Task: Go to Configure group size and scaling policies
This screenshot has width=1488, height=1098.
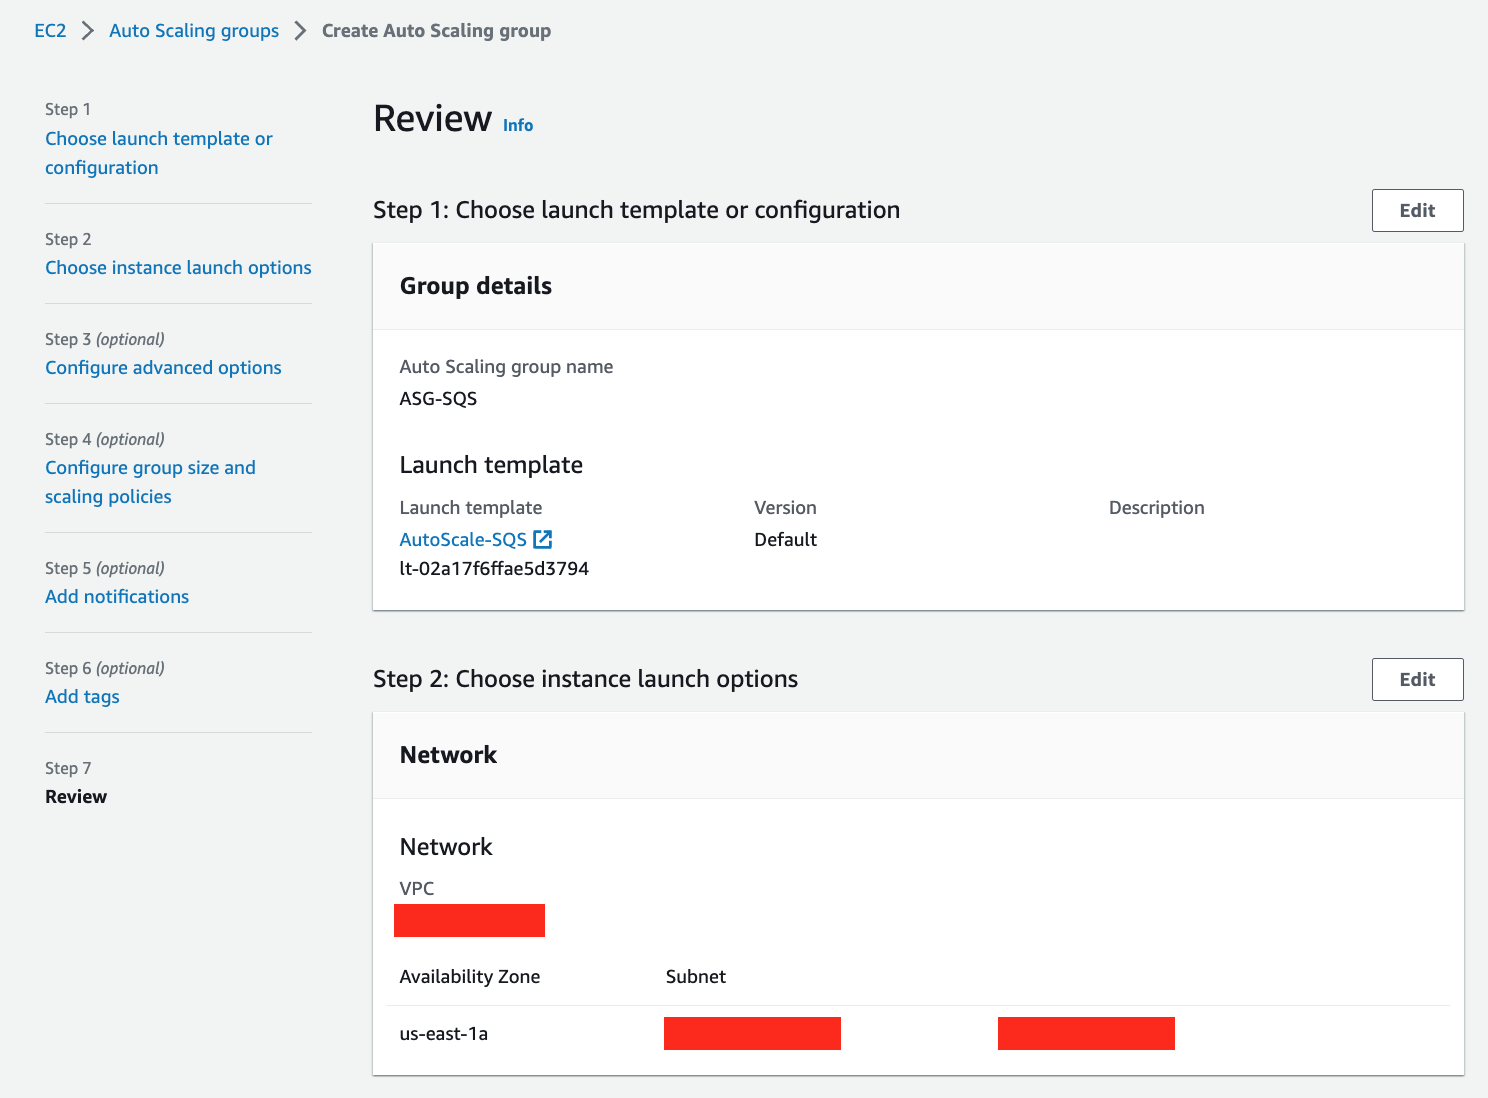Action: pyautogui.click(x=150, y=482)
